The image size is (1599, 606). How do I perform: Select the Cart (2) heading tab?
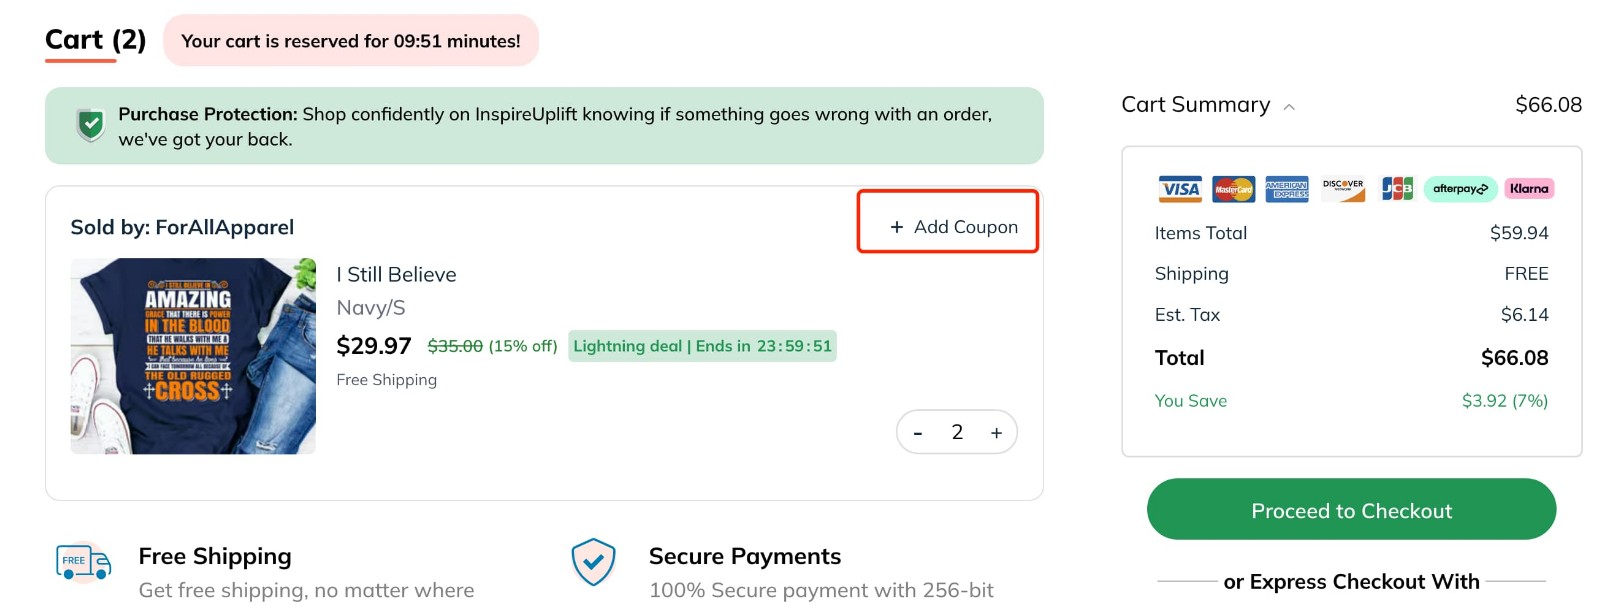coord(94,40)
